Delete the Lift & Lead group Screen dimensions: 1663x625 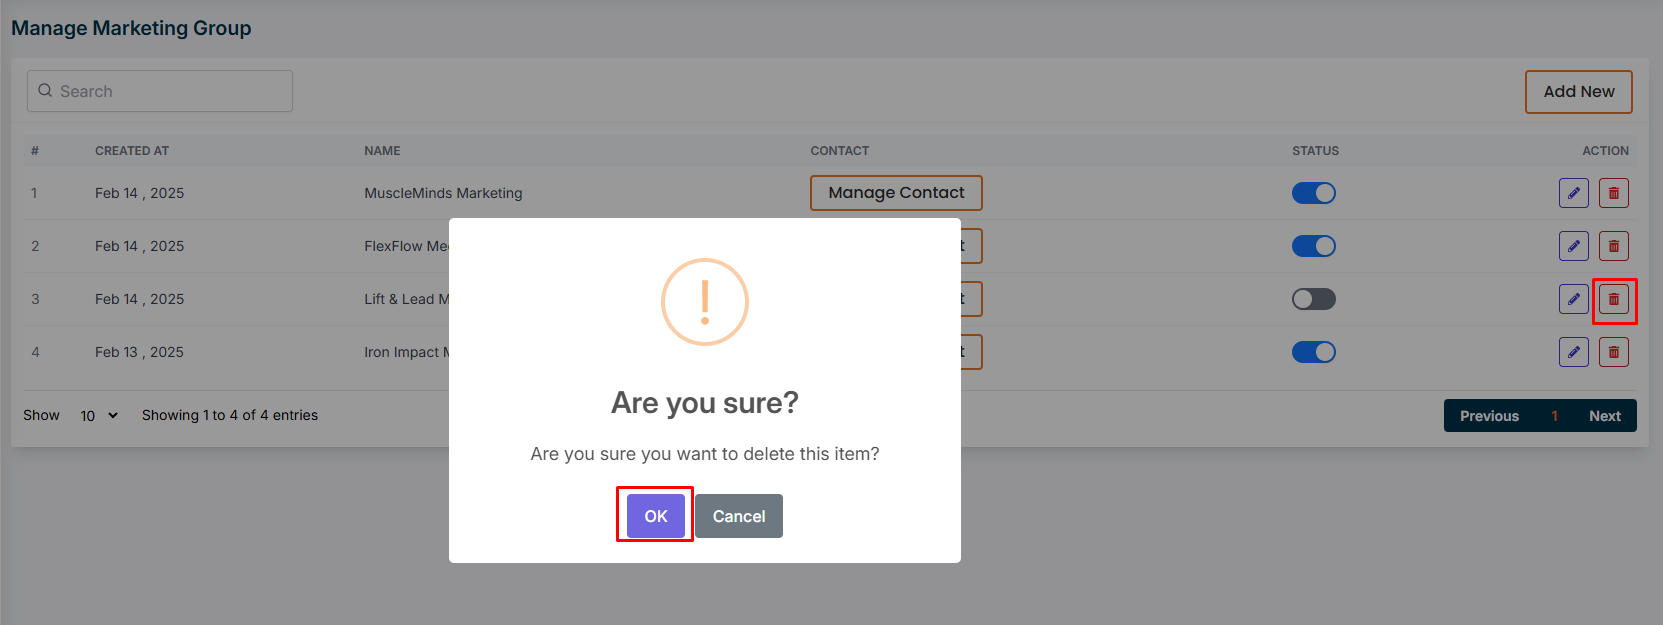(x=1613, y=299)
